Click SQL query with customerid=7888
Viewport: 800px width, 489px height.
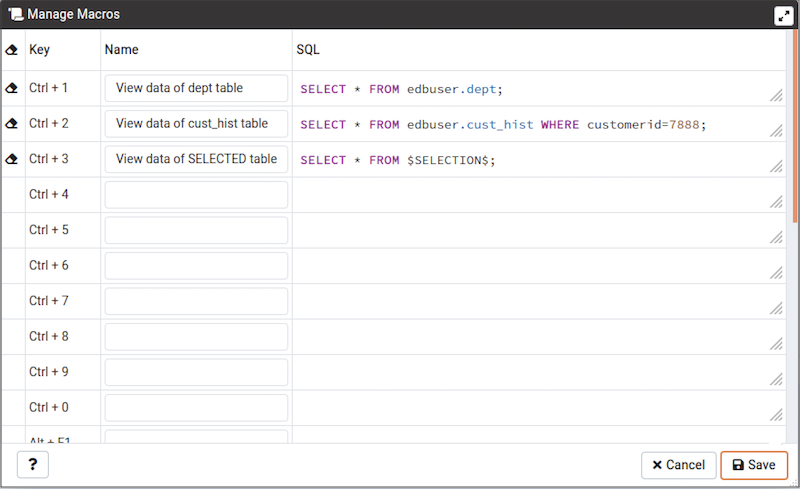pyautogui.click(x=503, y=125)
